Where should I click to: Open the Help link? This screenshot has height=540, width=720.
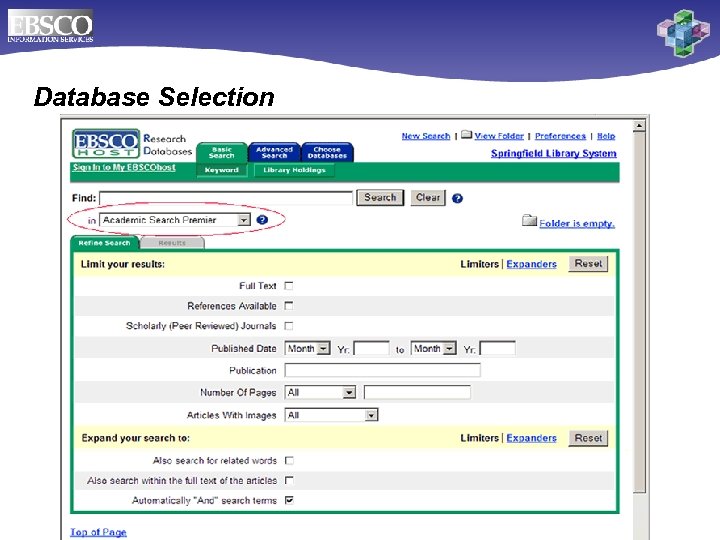(x=606, y=136)
